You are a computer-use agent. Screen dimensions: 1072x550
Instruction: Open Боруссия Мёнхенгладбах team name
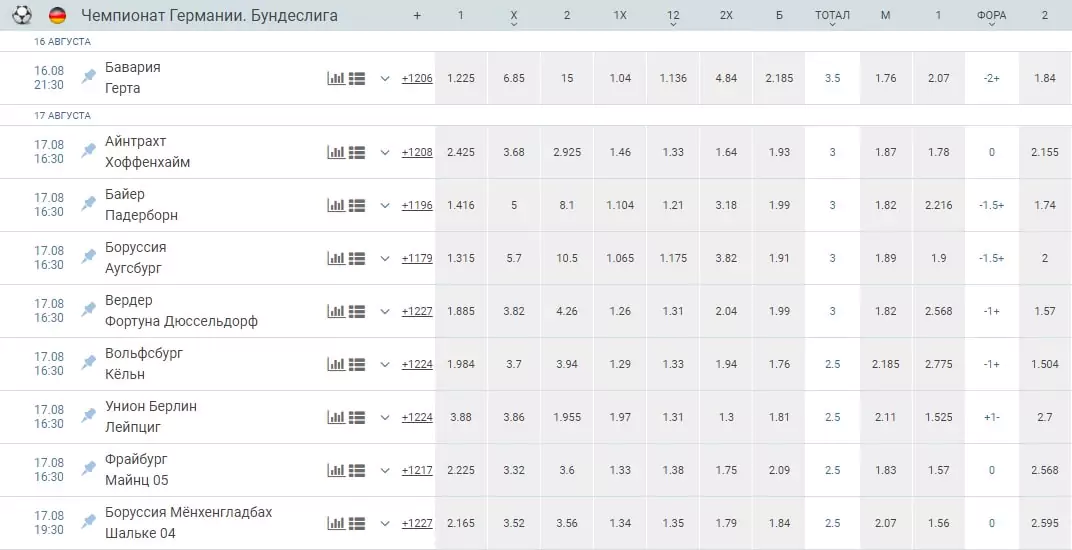[x=189, y=512]
